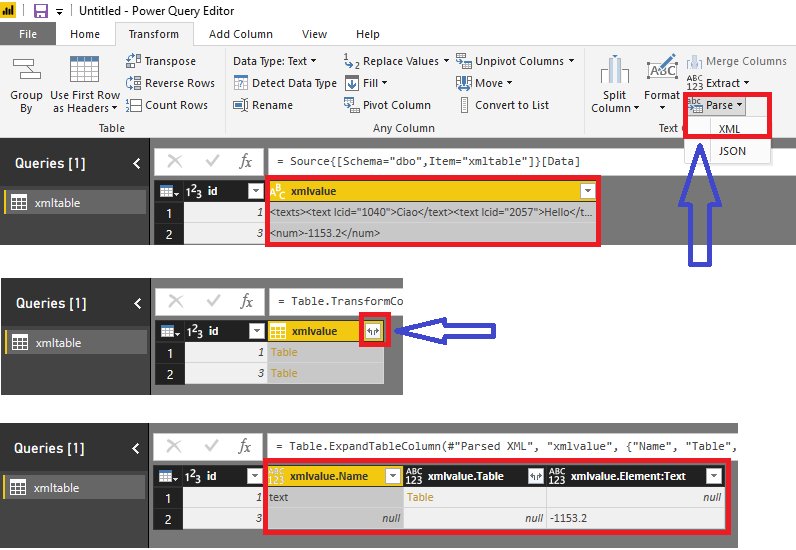Click the expand icon on xmlvalue table column

(x=373, y=332)
